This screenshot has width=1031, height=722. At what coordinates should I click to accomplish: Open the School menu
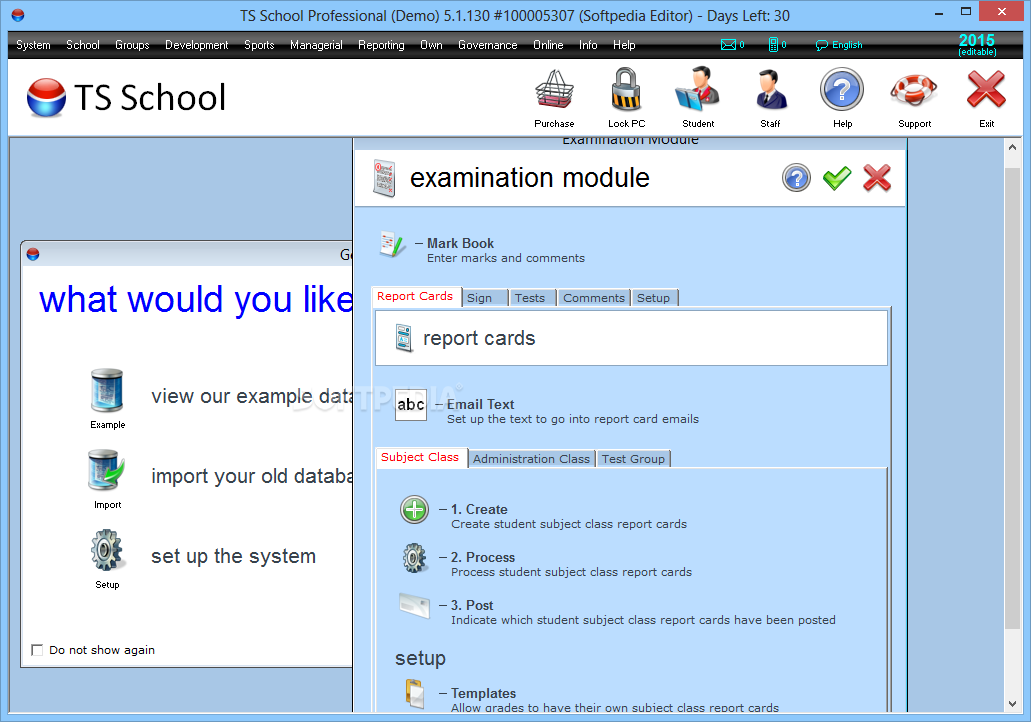[x=83, y=45]
